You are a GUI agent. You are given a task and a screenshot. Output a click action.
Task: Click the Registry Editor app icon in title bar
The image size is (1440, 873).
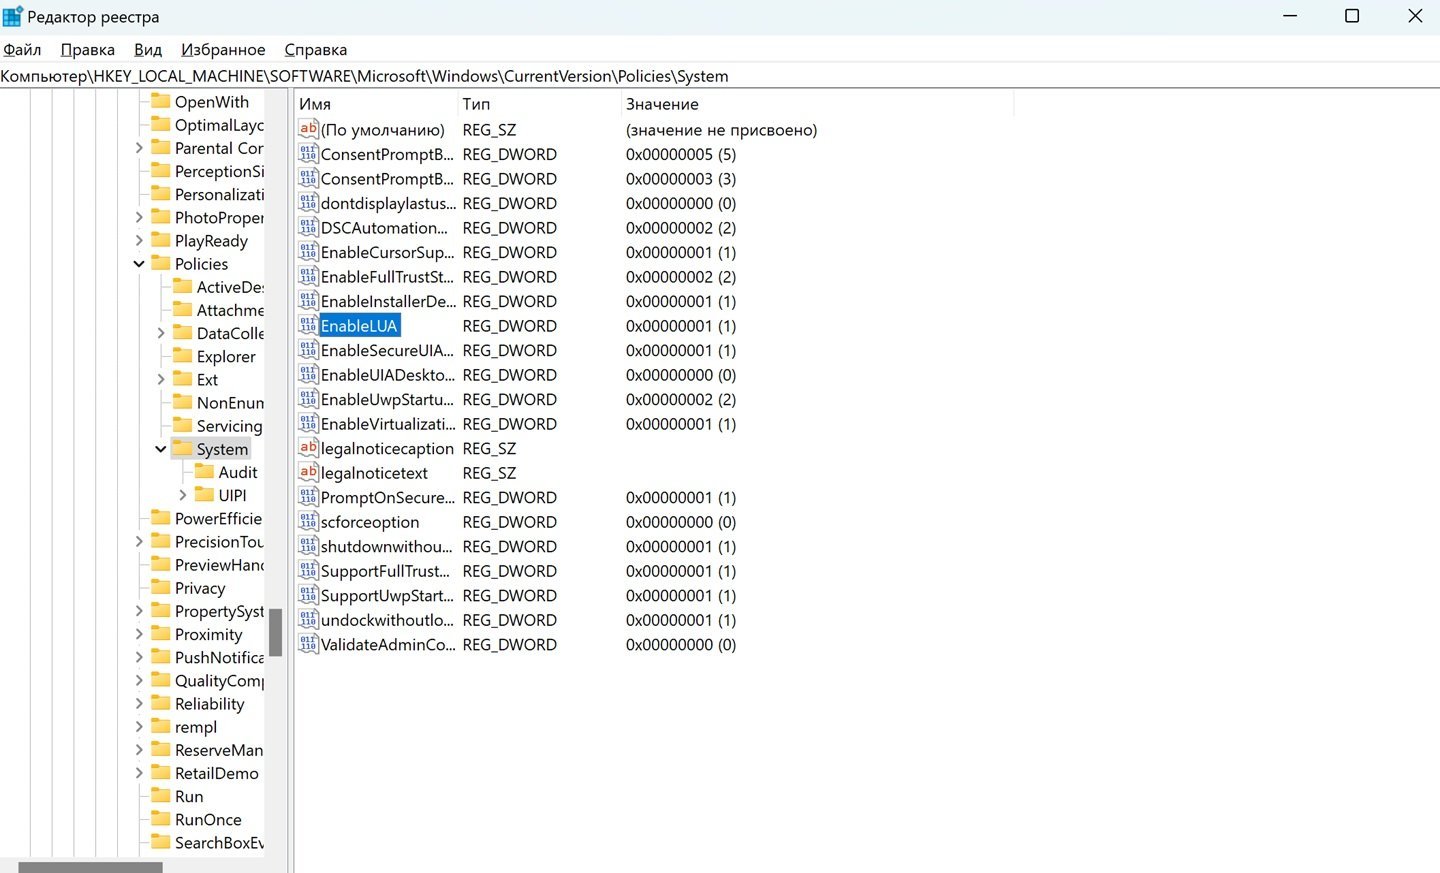click(12, 16)
